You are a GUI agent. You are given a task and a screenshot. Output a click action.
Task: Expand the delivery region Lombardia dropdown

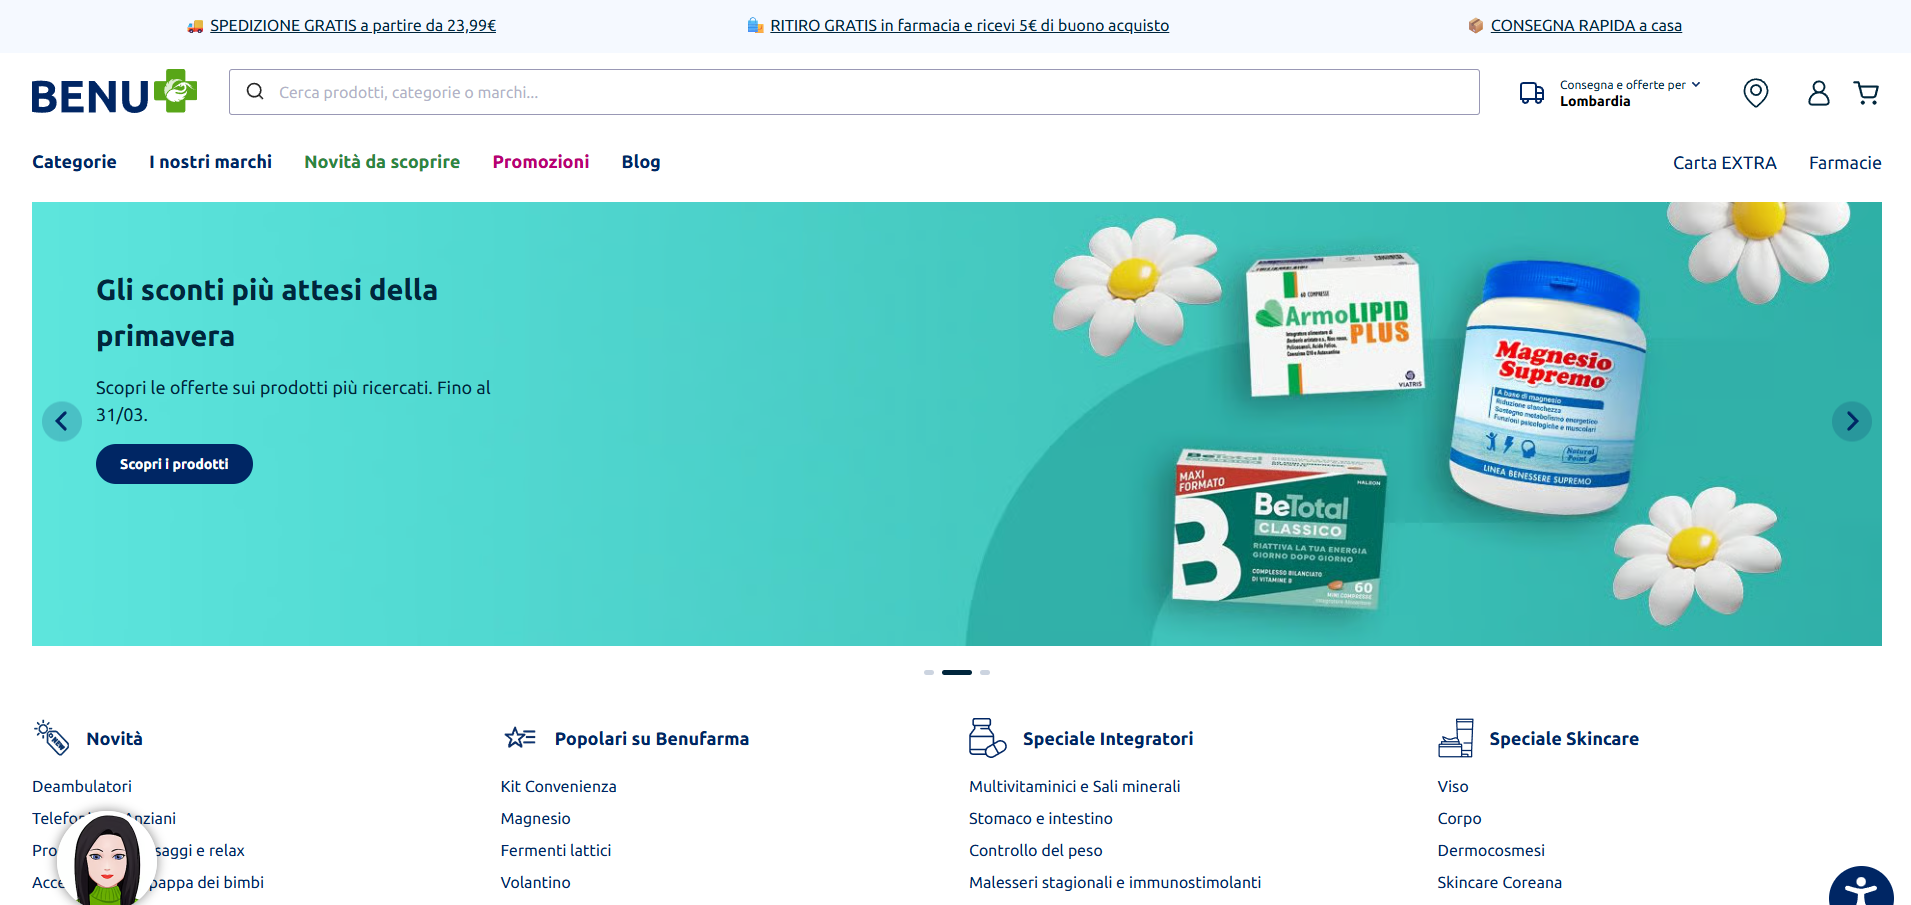pyautogui.click(x=1630, y=93)
